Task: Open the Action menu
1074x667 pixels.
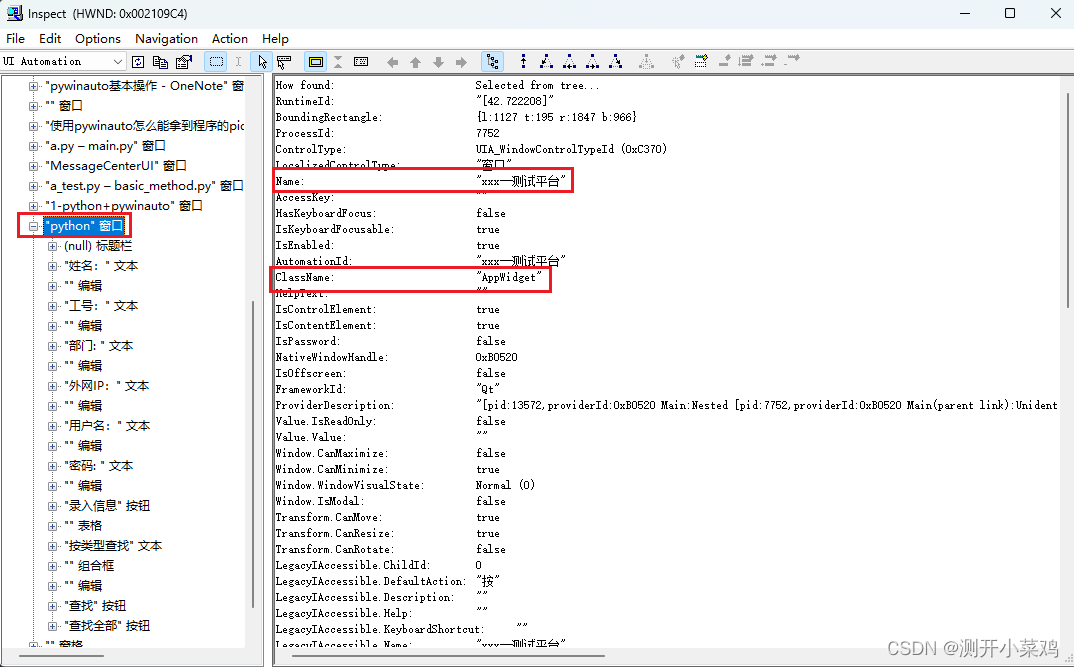Action: [x=229, y=39]
